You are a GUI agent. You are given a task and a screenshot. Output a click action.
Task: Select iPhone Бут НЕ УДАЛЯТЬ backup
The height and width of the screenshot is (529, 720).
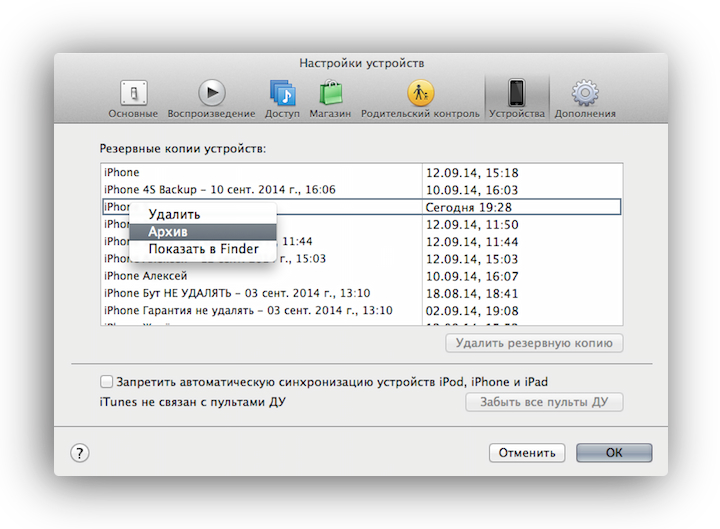pyautogui.click(x=237, y=293)
